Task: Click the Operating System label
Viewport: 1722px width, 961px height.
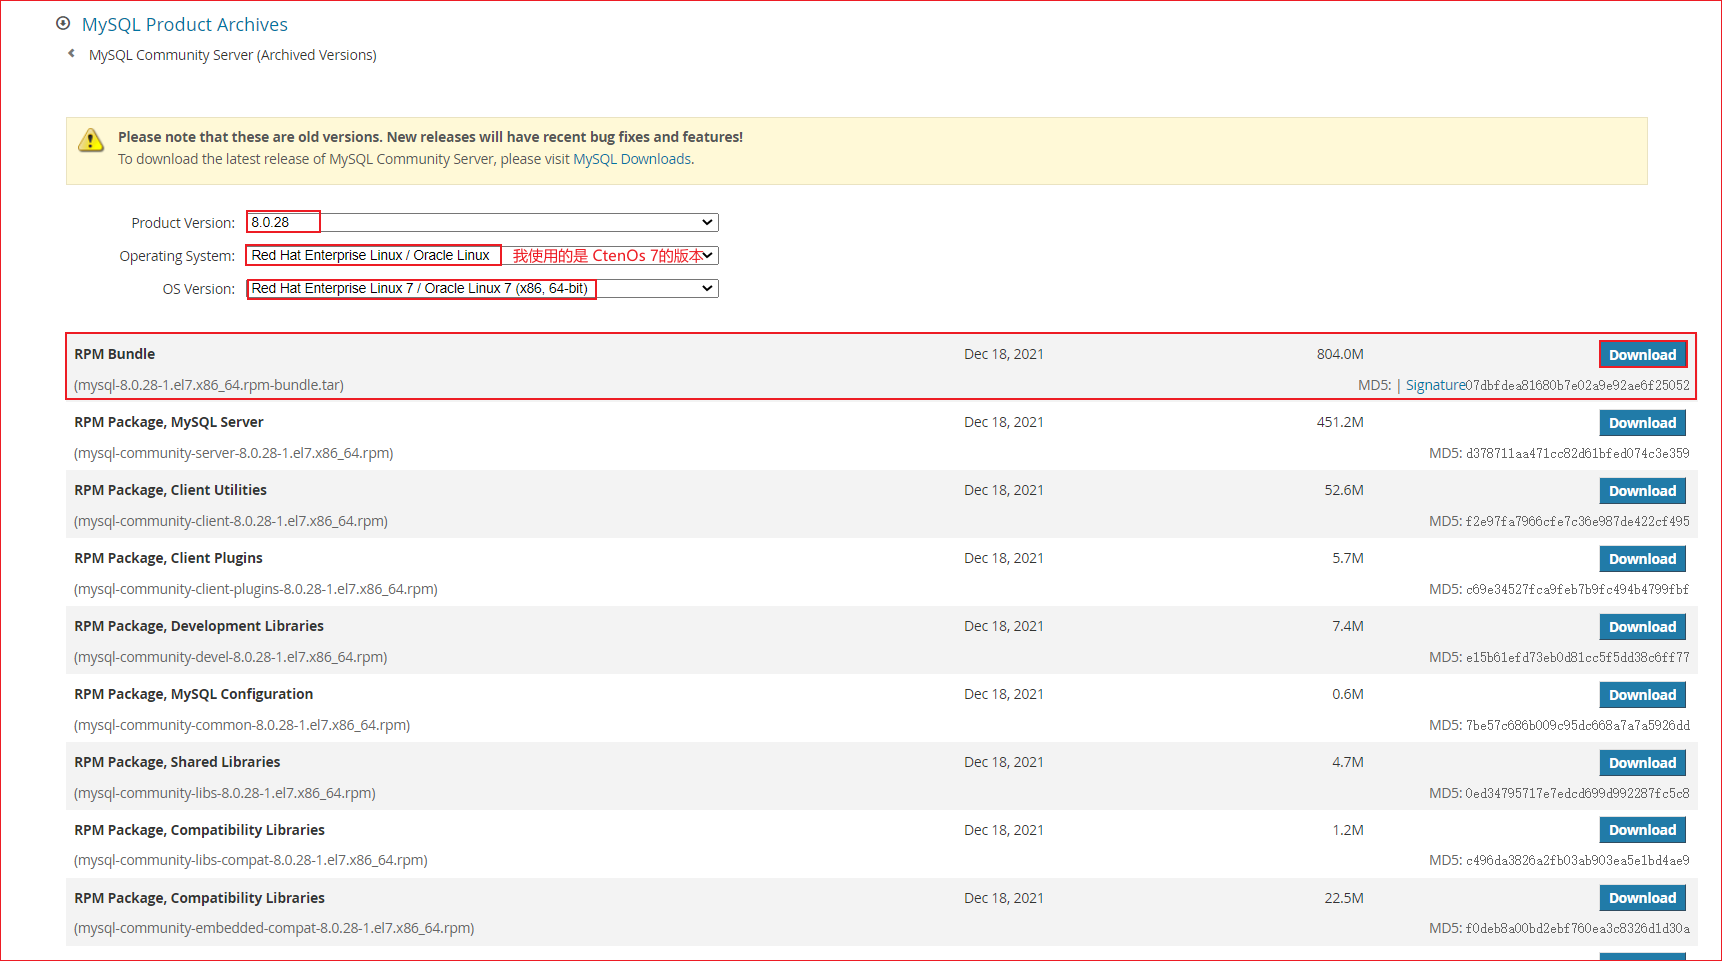Action: pyautogui.click(x=177, y=256)
